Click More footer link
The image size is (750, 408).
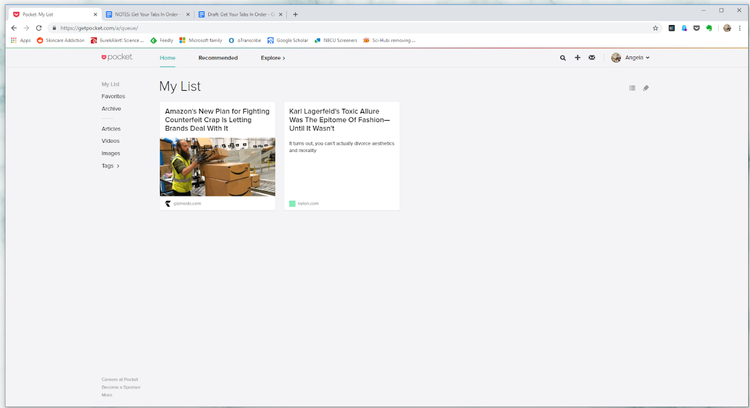point(107,395)
